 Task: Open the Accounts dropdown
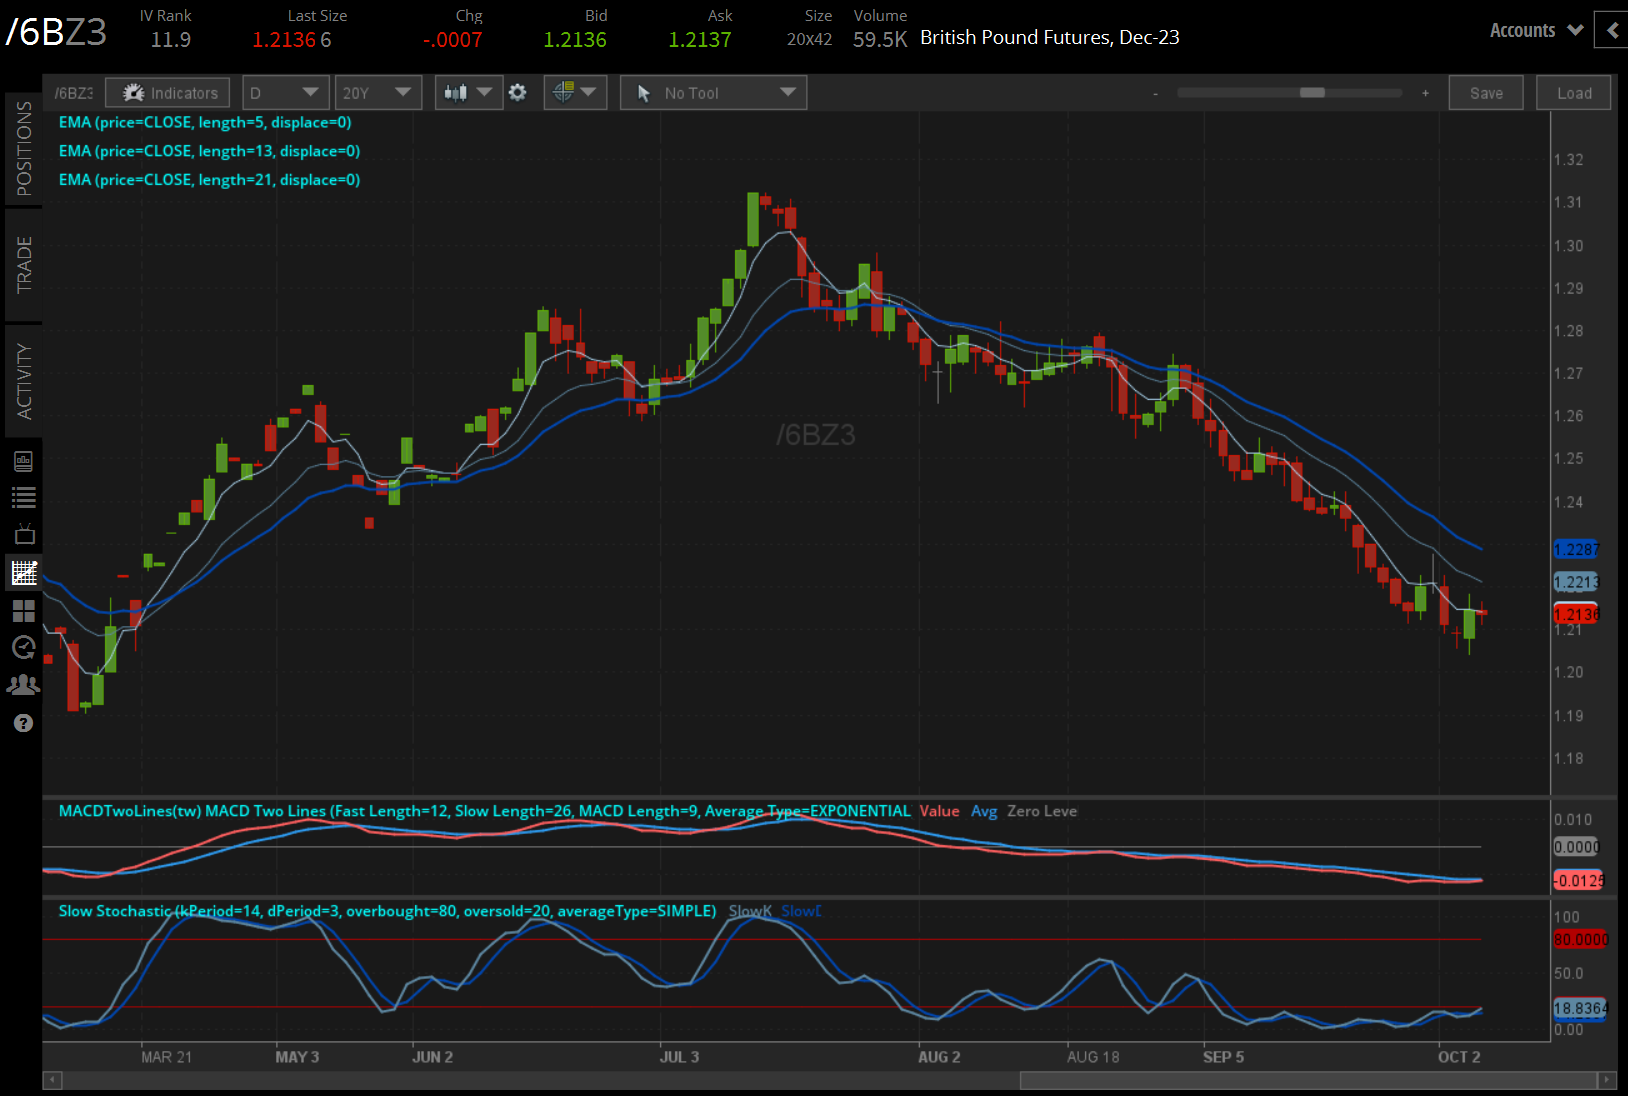[1535, 30]
